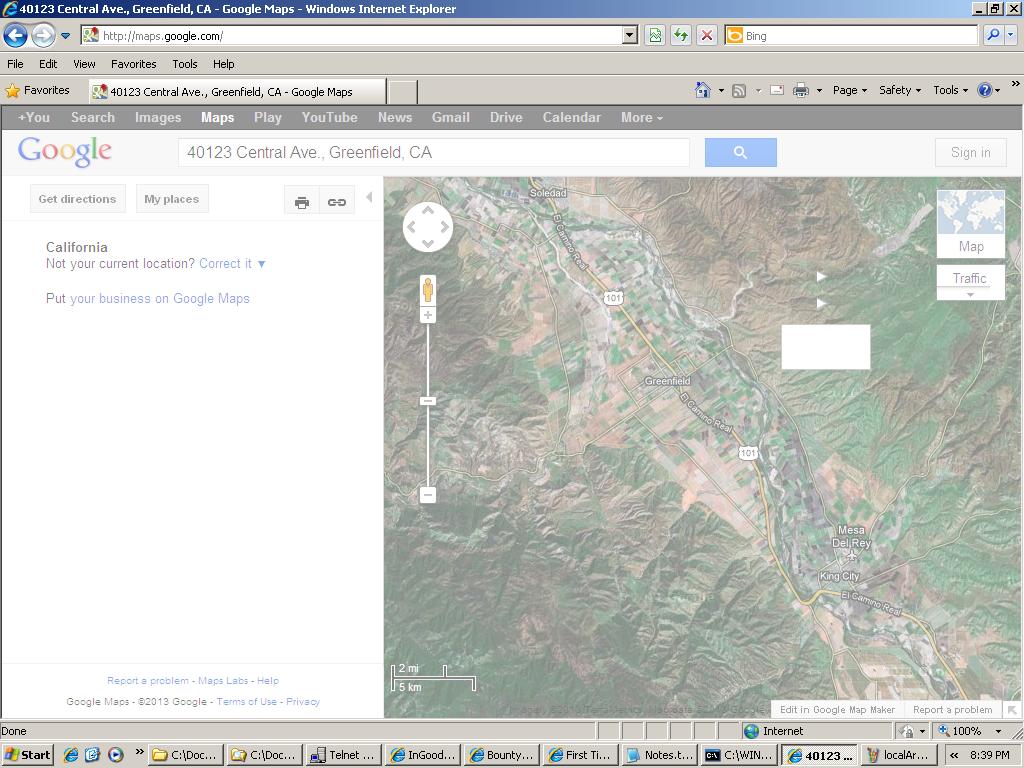This screenshot has width=1024, height=768.
Task: Click the Google Maps print icon
Action: point(302,202)
